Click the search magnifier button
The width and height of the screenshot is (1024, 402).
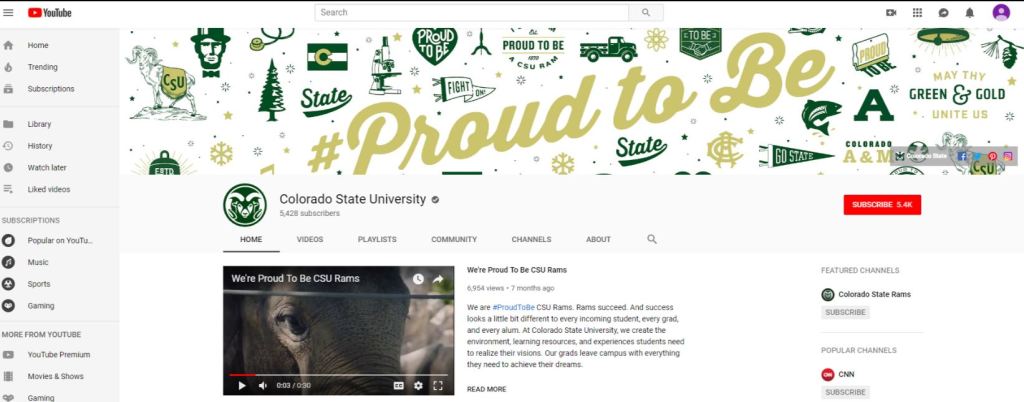coord(646,12)
